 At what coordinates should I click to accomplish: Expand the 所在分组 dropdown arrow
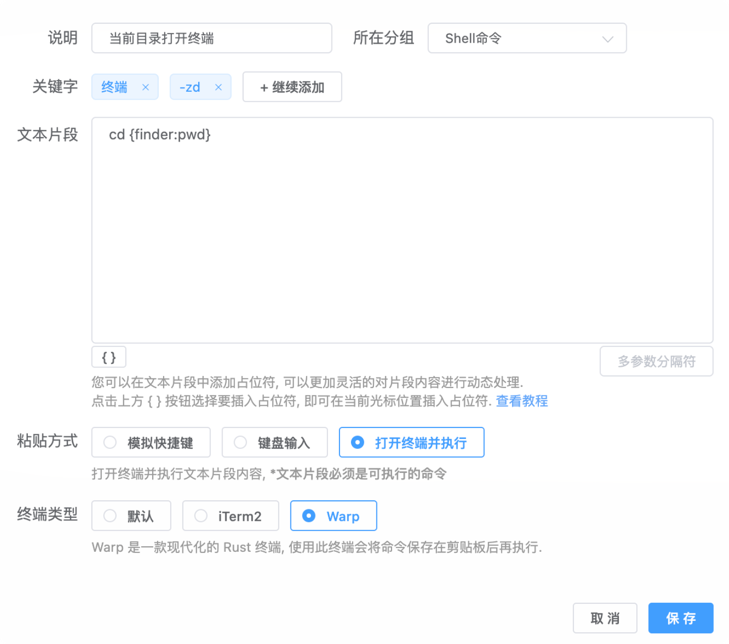pyautogui.click(x=607, y=39)
